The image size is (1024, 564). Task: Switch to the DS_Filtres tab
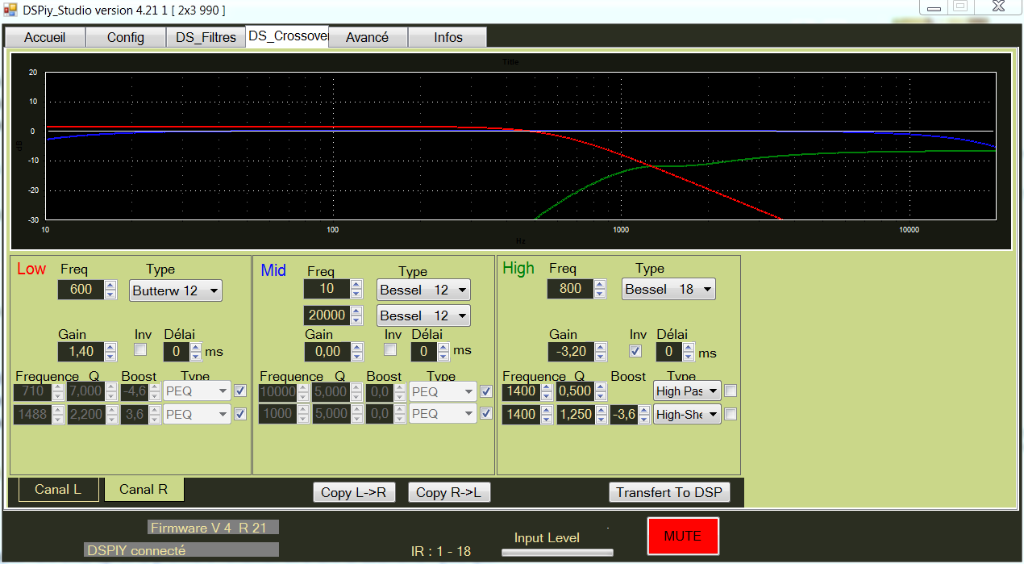(205, 37)
